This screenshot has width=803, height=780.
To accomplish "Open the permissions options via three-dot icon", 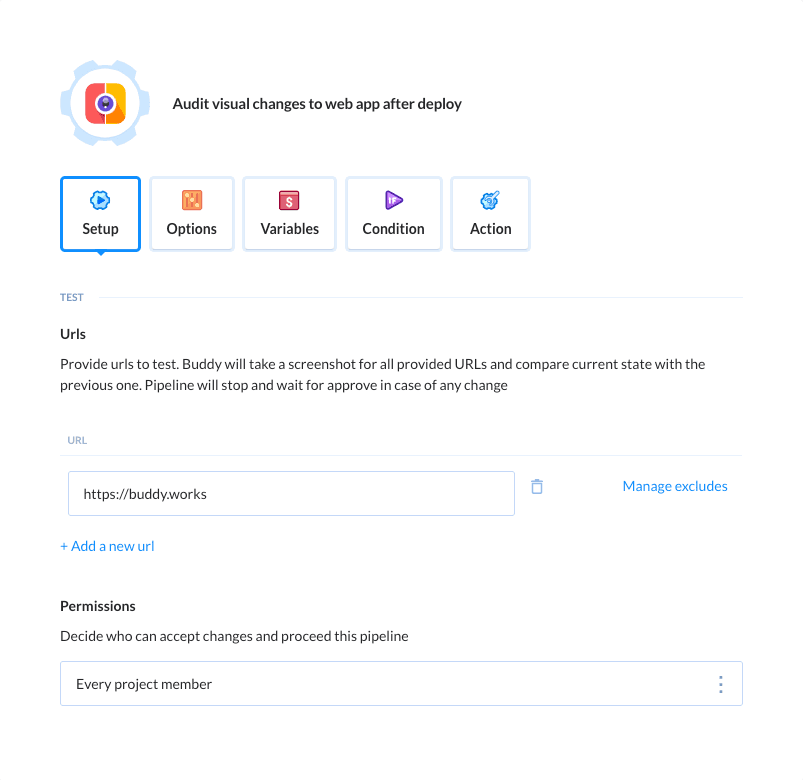I will tap(720, 684).
